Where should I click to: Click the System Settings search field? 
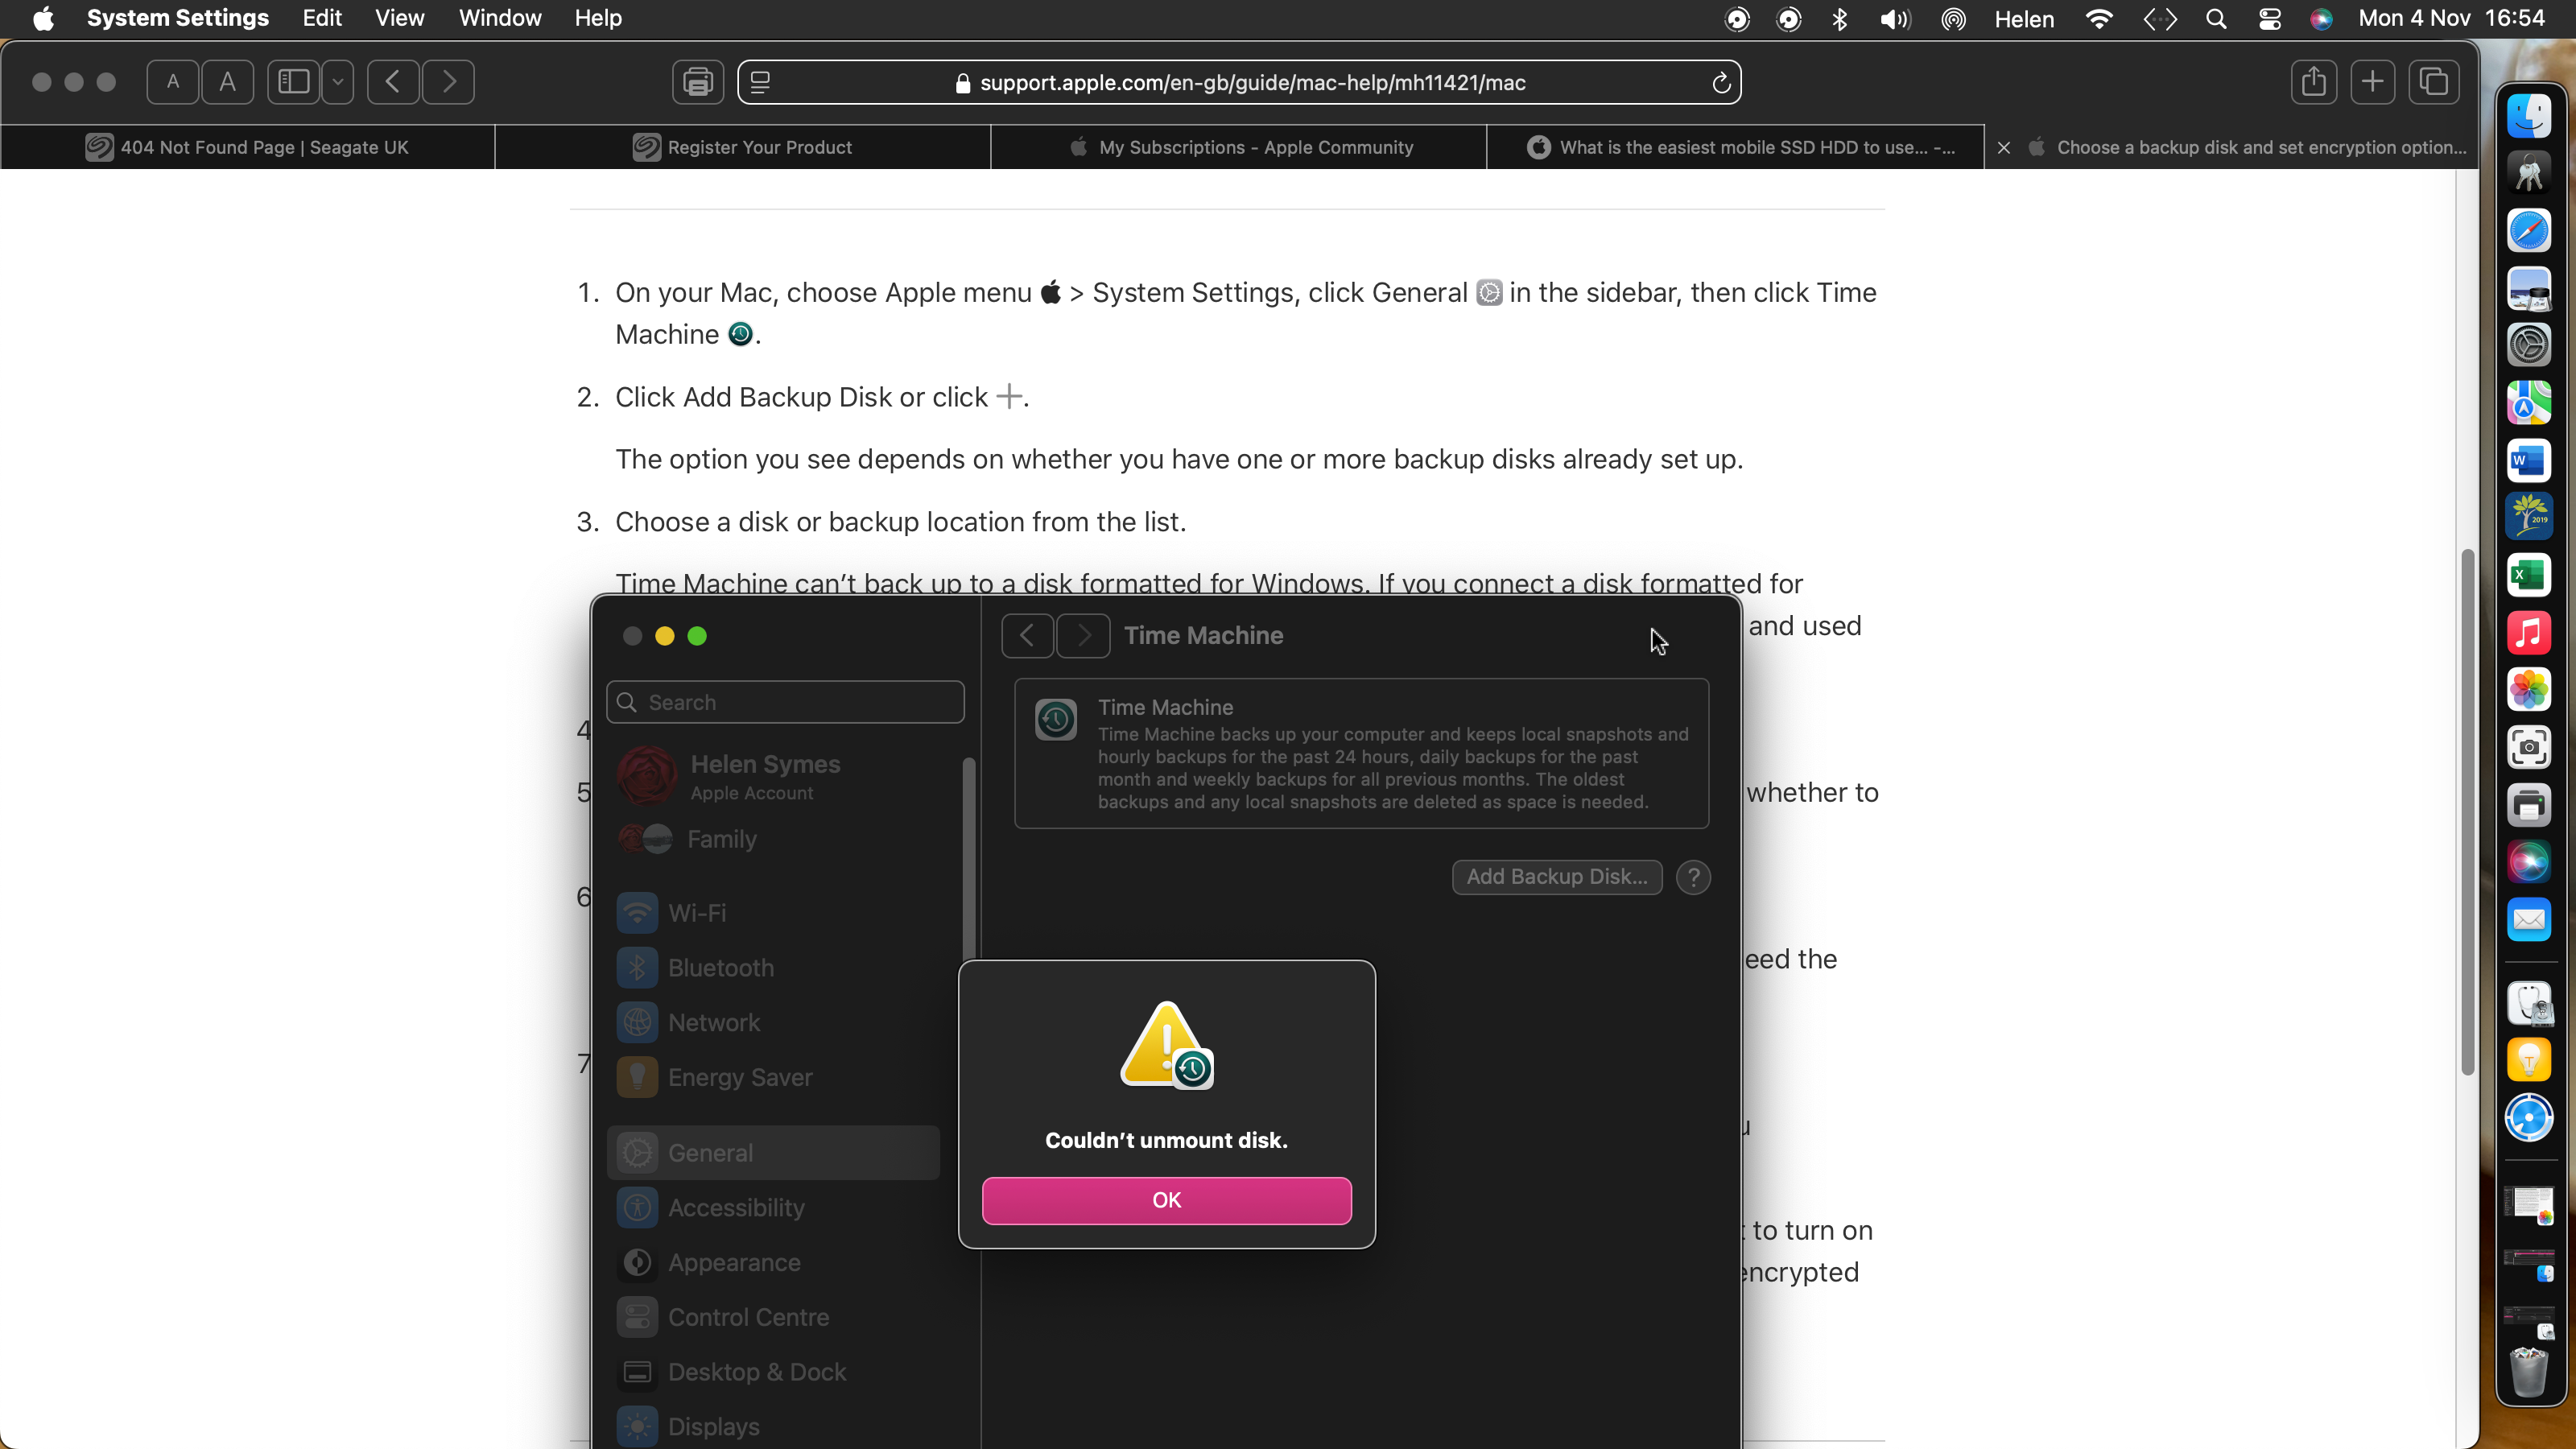(786, 702)
